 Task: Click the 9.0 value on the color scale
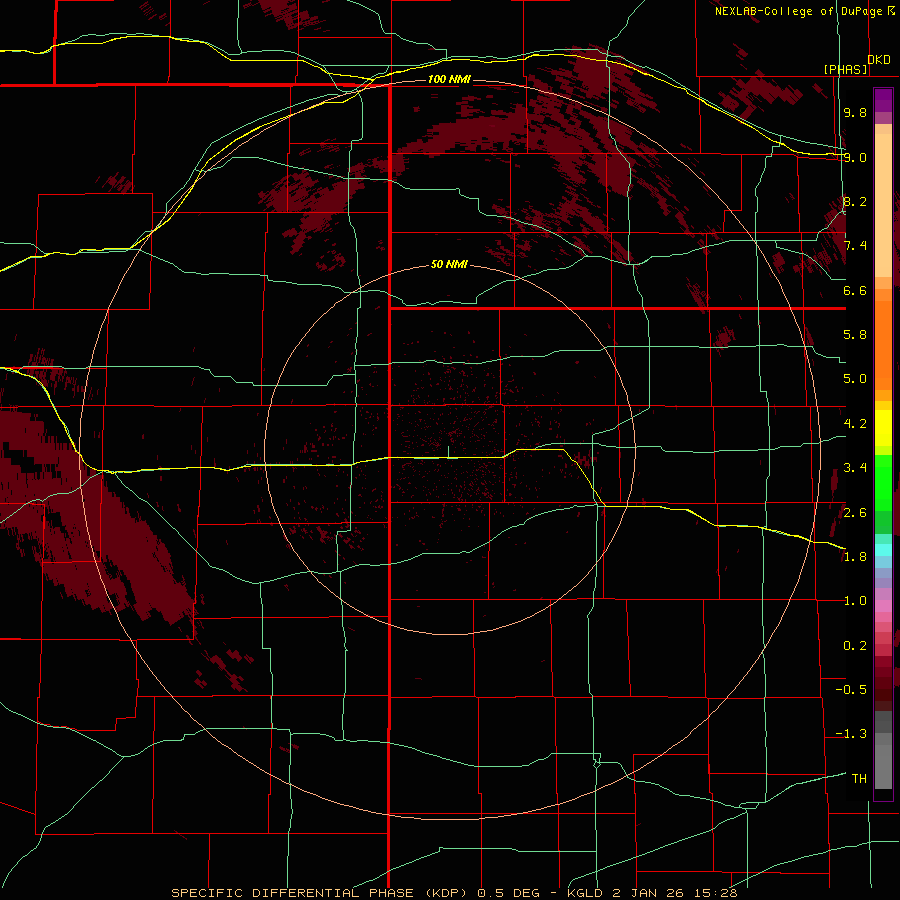point(855,157)
